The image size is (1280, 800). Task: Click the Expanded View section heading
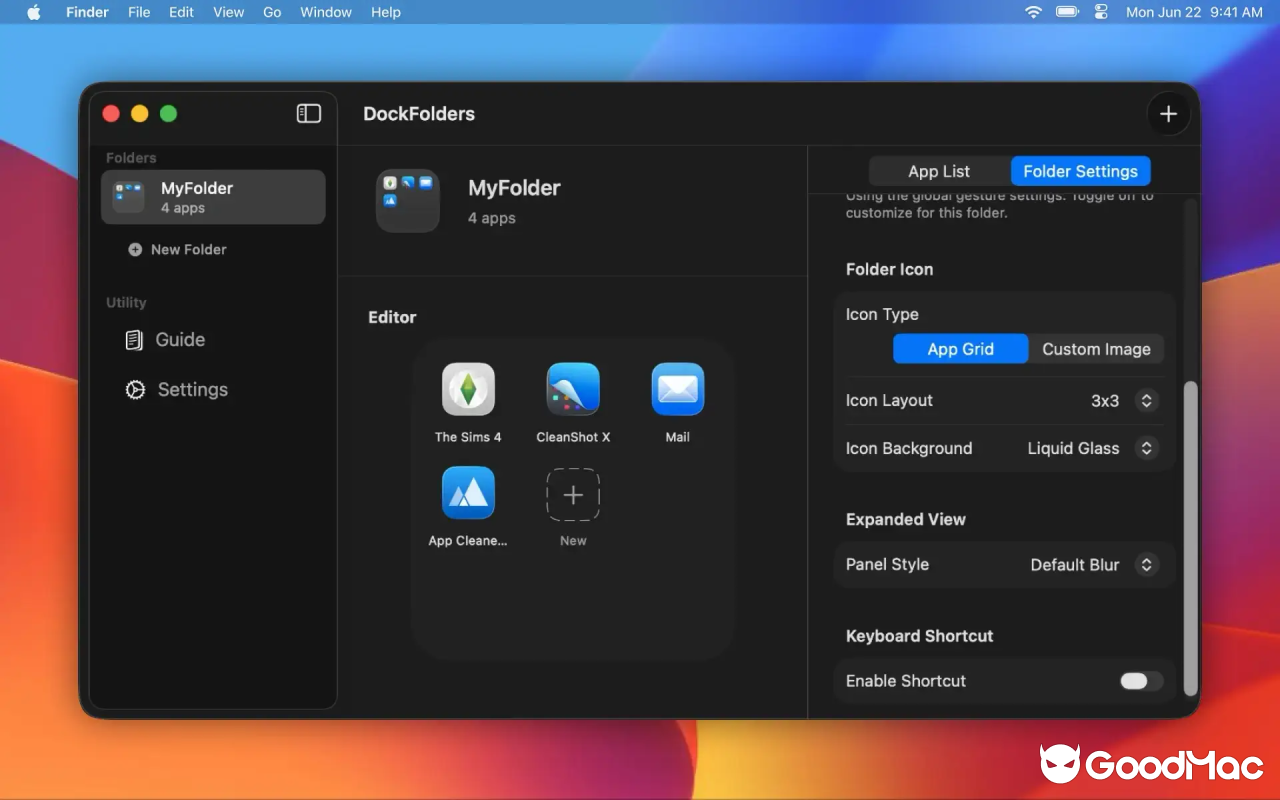(905, 520)
